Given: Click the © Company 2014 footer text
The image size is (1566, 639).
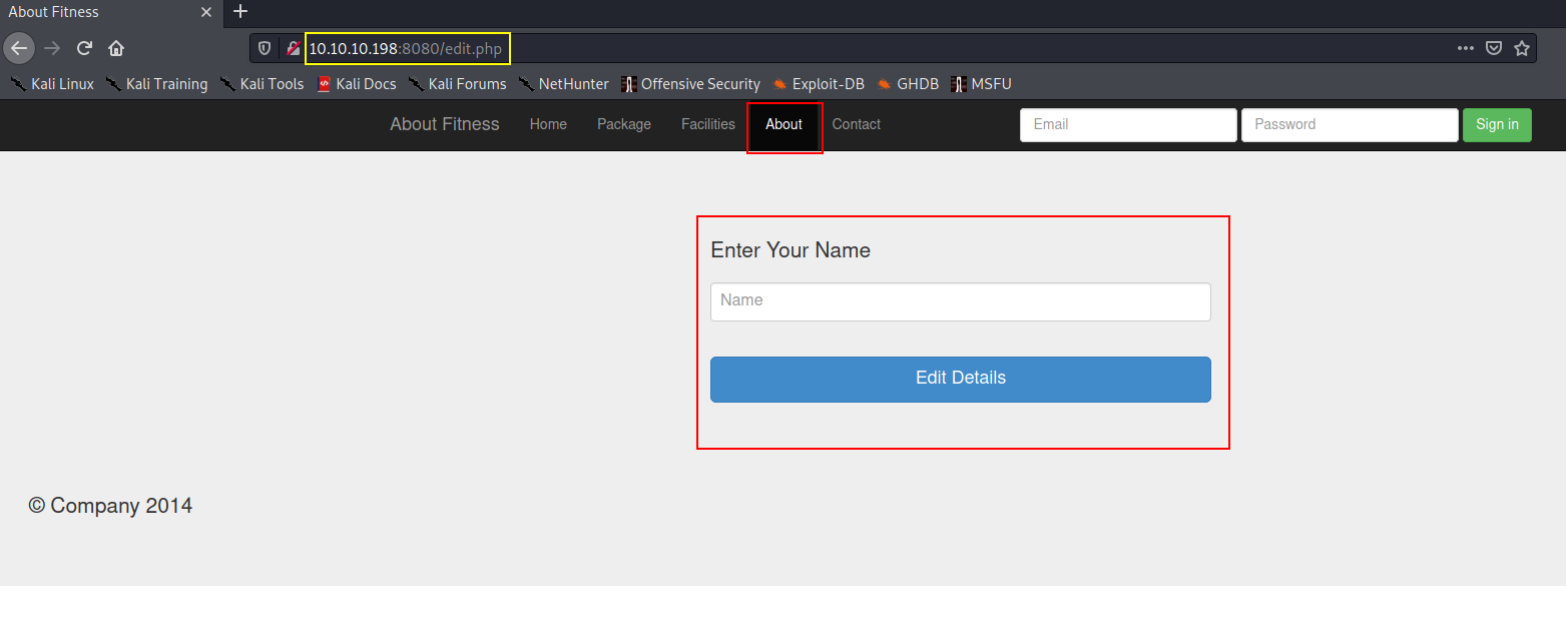Looking at the screenshot, I should [110, 506].
